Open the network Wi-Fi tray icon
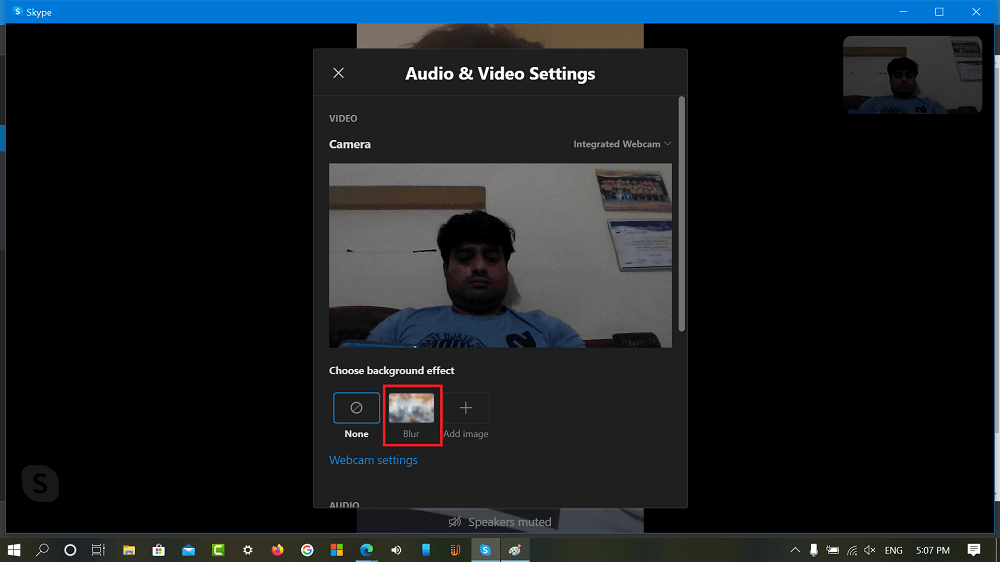Screen dimensions: 1000x562 click(x=851, y=550)
